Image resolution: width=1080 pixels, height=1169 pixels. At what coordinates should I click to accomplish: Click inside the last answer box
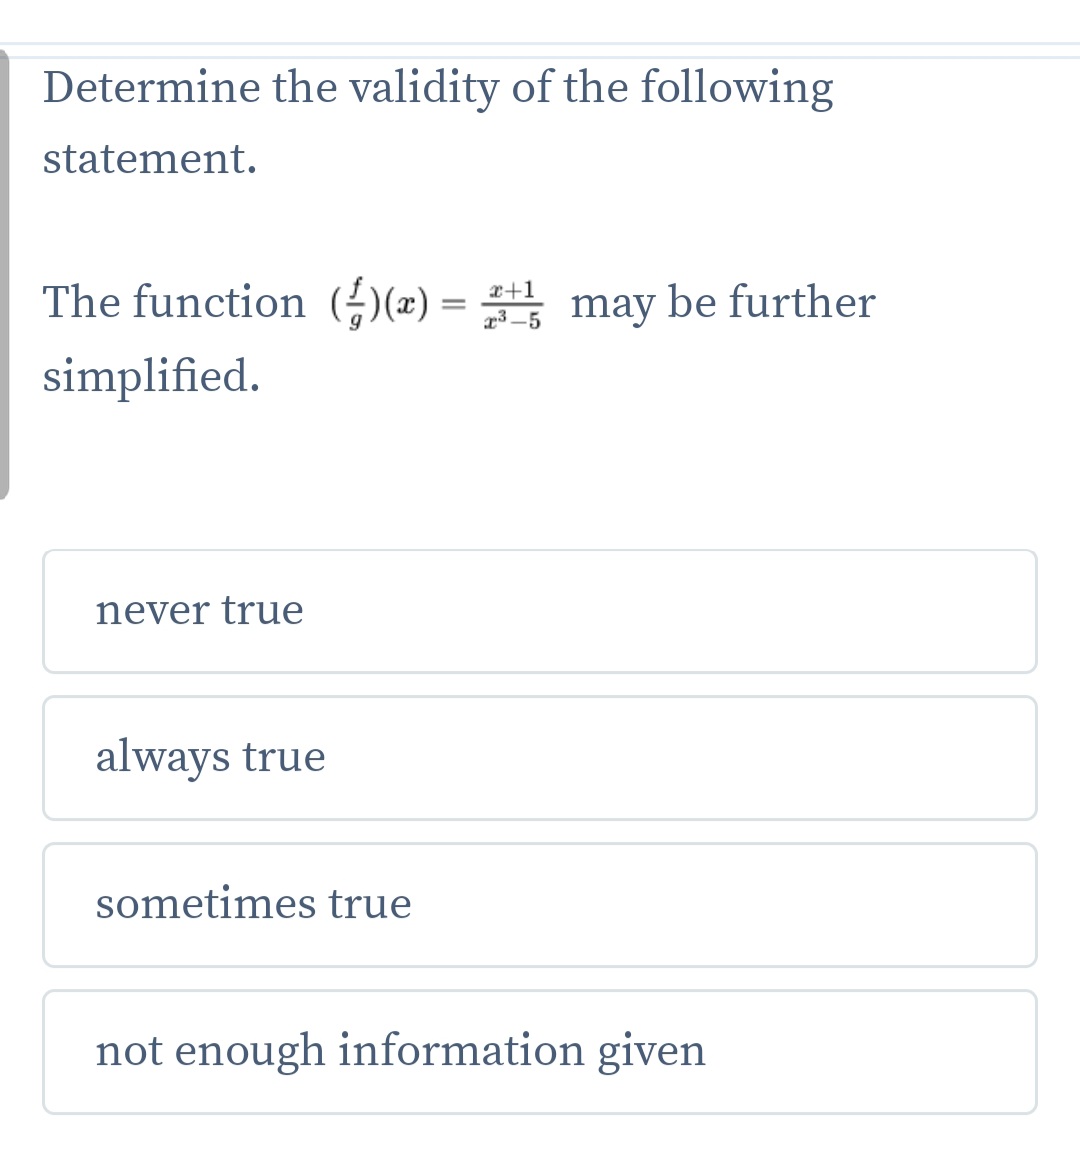tap(540, 1051)
